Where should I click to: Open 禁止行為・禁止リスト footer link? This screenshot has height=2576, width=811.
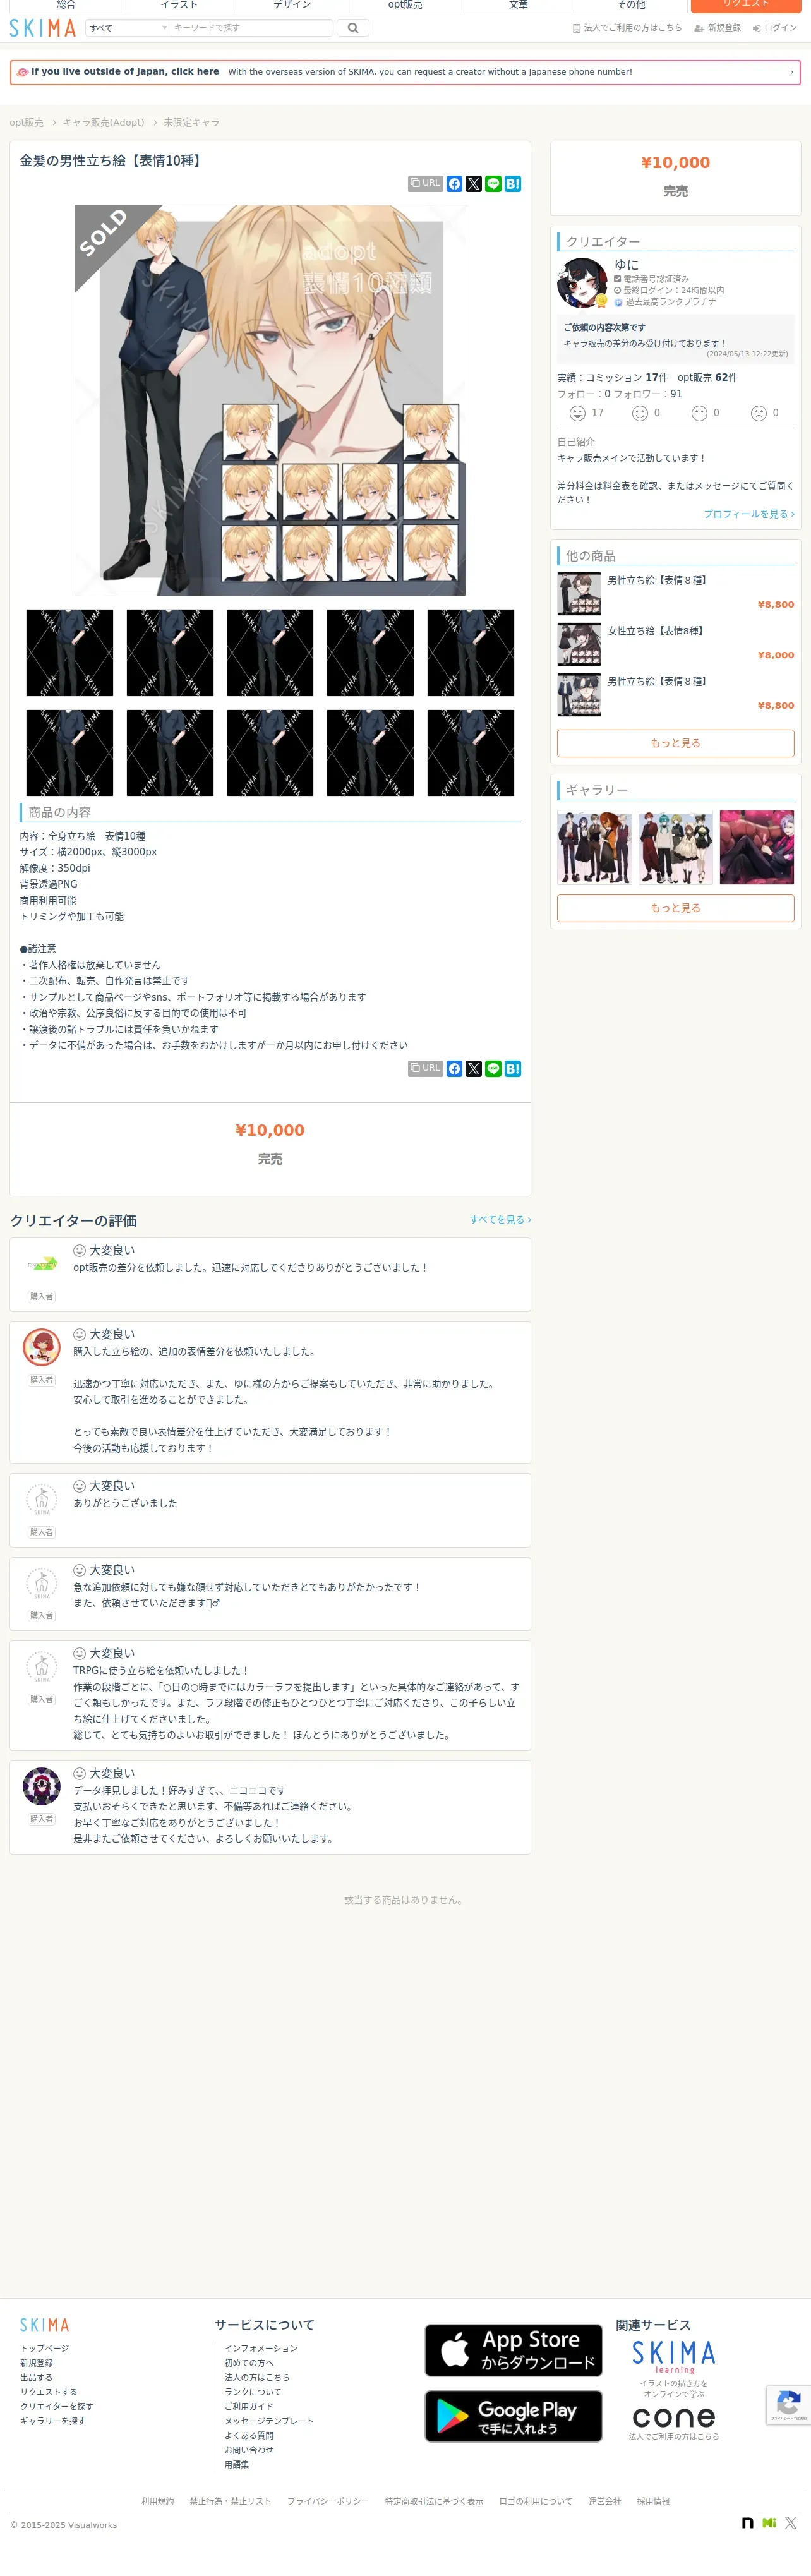[x=230, y=2501]
